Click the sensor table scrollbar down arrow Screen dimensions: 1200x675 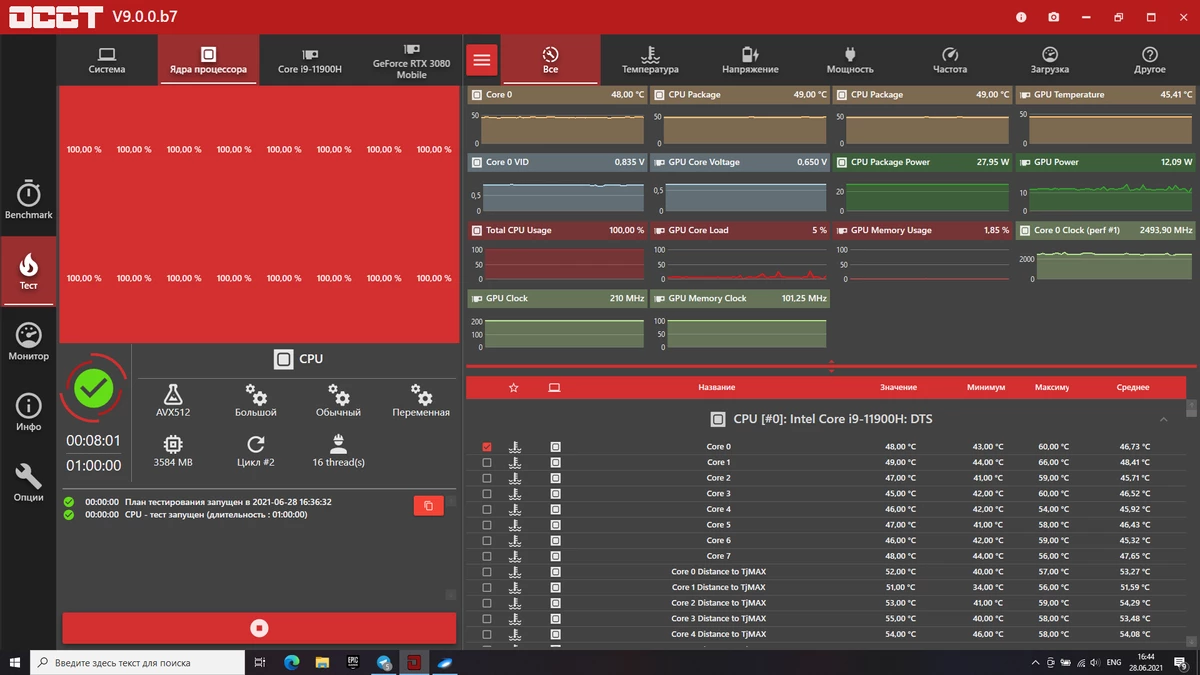(1193, 640)
